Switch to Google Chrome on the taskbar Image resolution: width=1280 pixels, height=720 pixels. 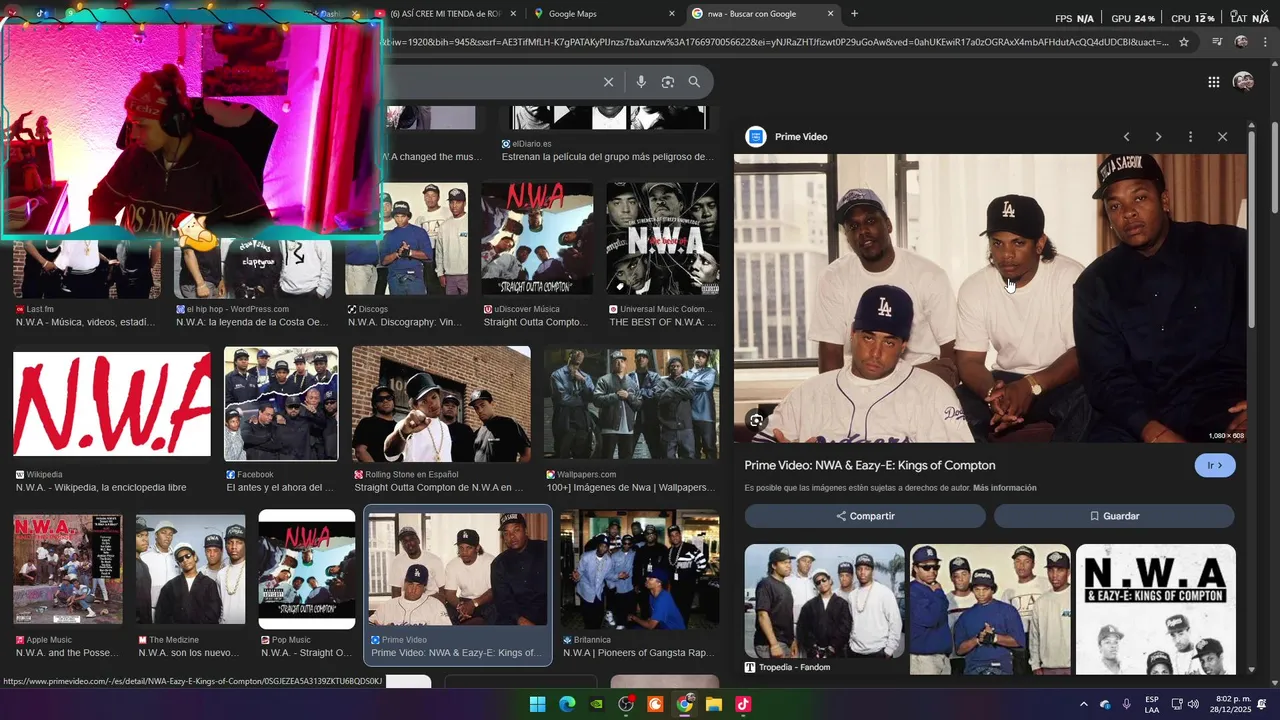[x=685, y=704]
